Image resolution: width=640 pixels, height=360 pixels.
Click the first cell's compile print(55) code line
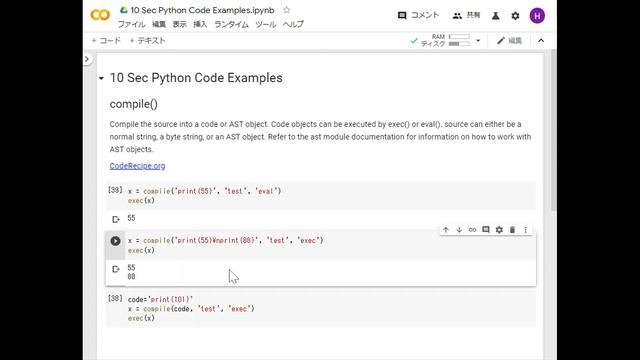tap(204, 191)
